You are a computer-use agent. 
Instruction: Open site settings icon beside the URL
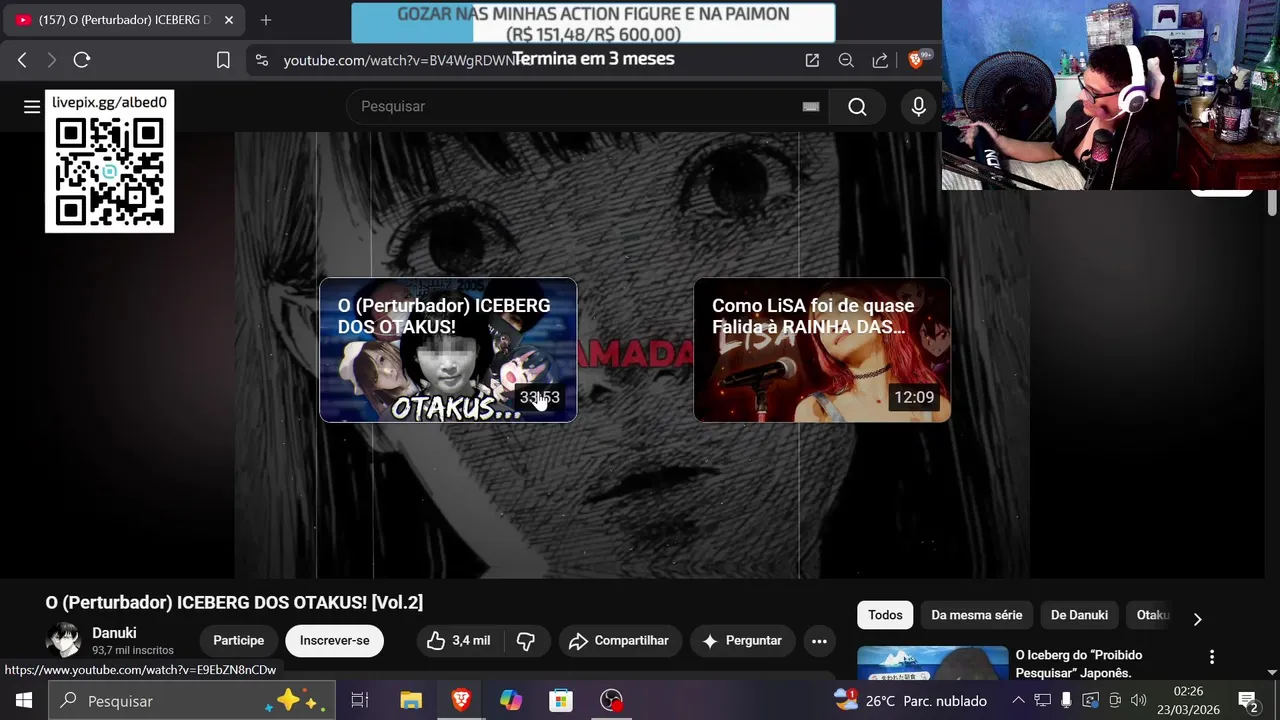(x=262, y=60)
